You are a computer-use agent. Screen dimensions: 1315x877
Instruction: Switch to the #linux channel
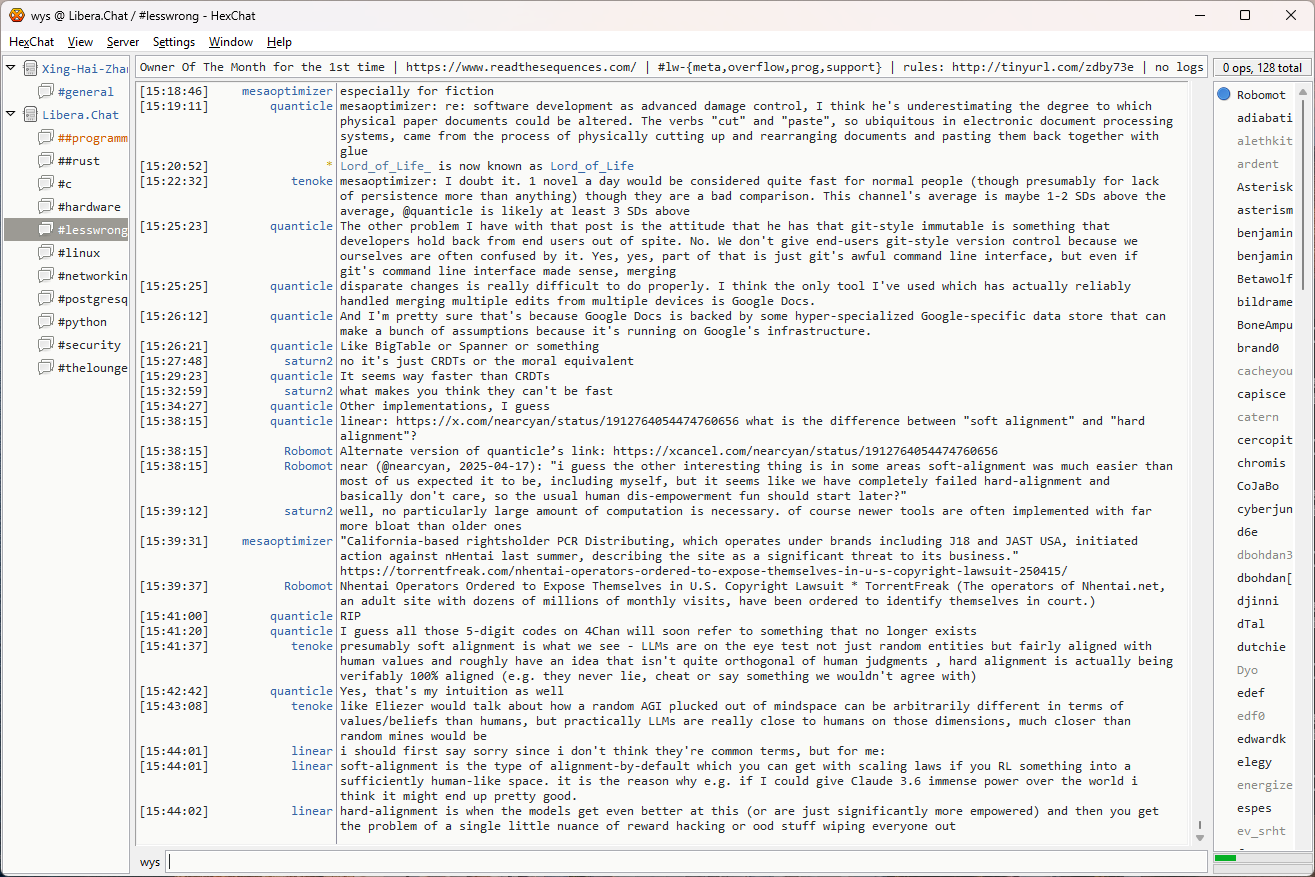pos(78,253)
